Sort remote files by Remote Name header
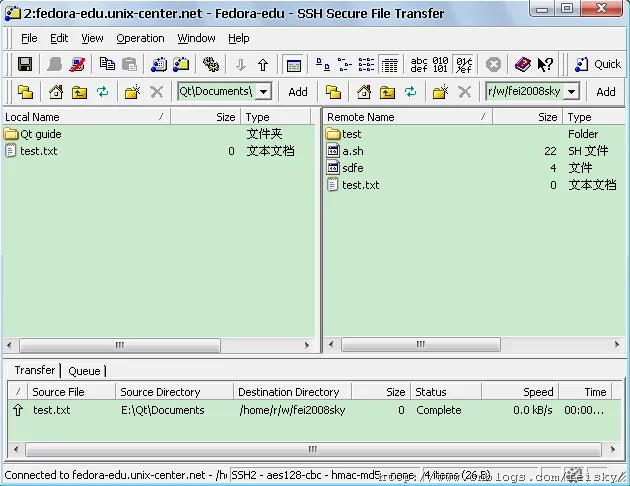The width and height of the screenshot is (630, 486). pos(408,117)
